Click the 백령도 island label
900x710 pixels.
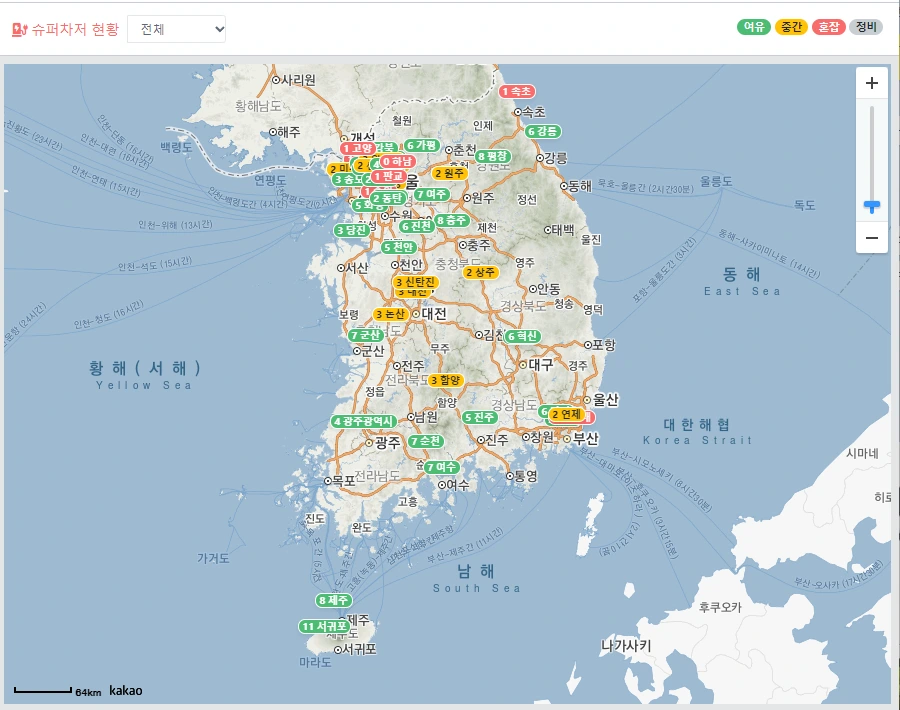coord(176,147)
